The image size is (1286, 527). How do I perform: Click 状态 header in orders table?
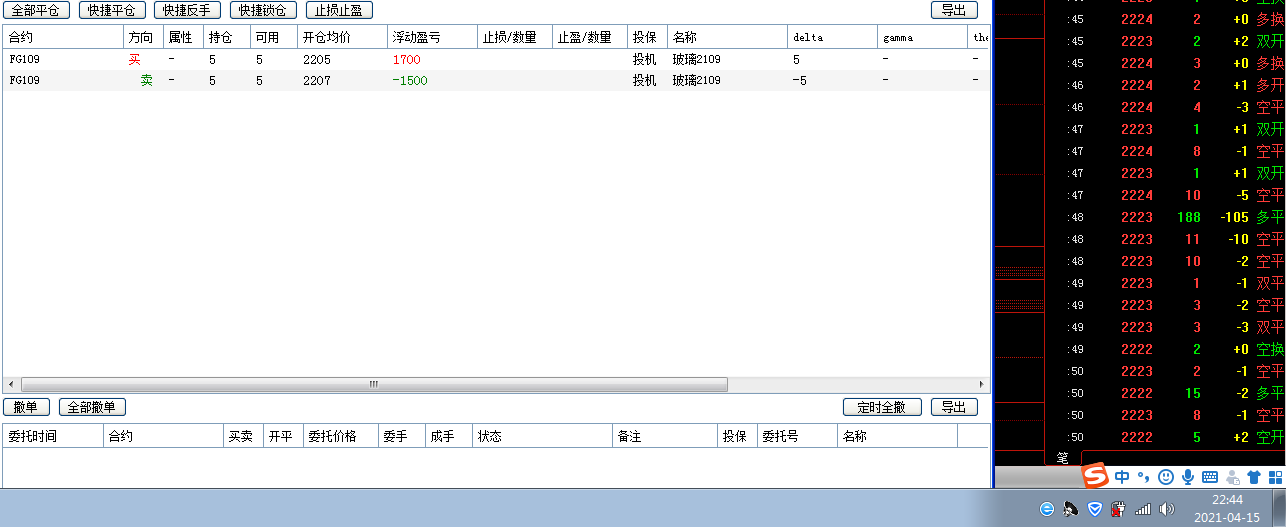click(542, 436)
